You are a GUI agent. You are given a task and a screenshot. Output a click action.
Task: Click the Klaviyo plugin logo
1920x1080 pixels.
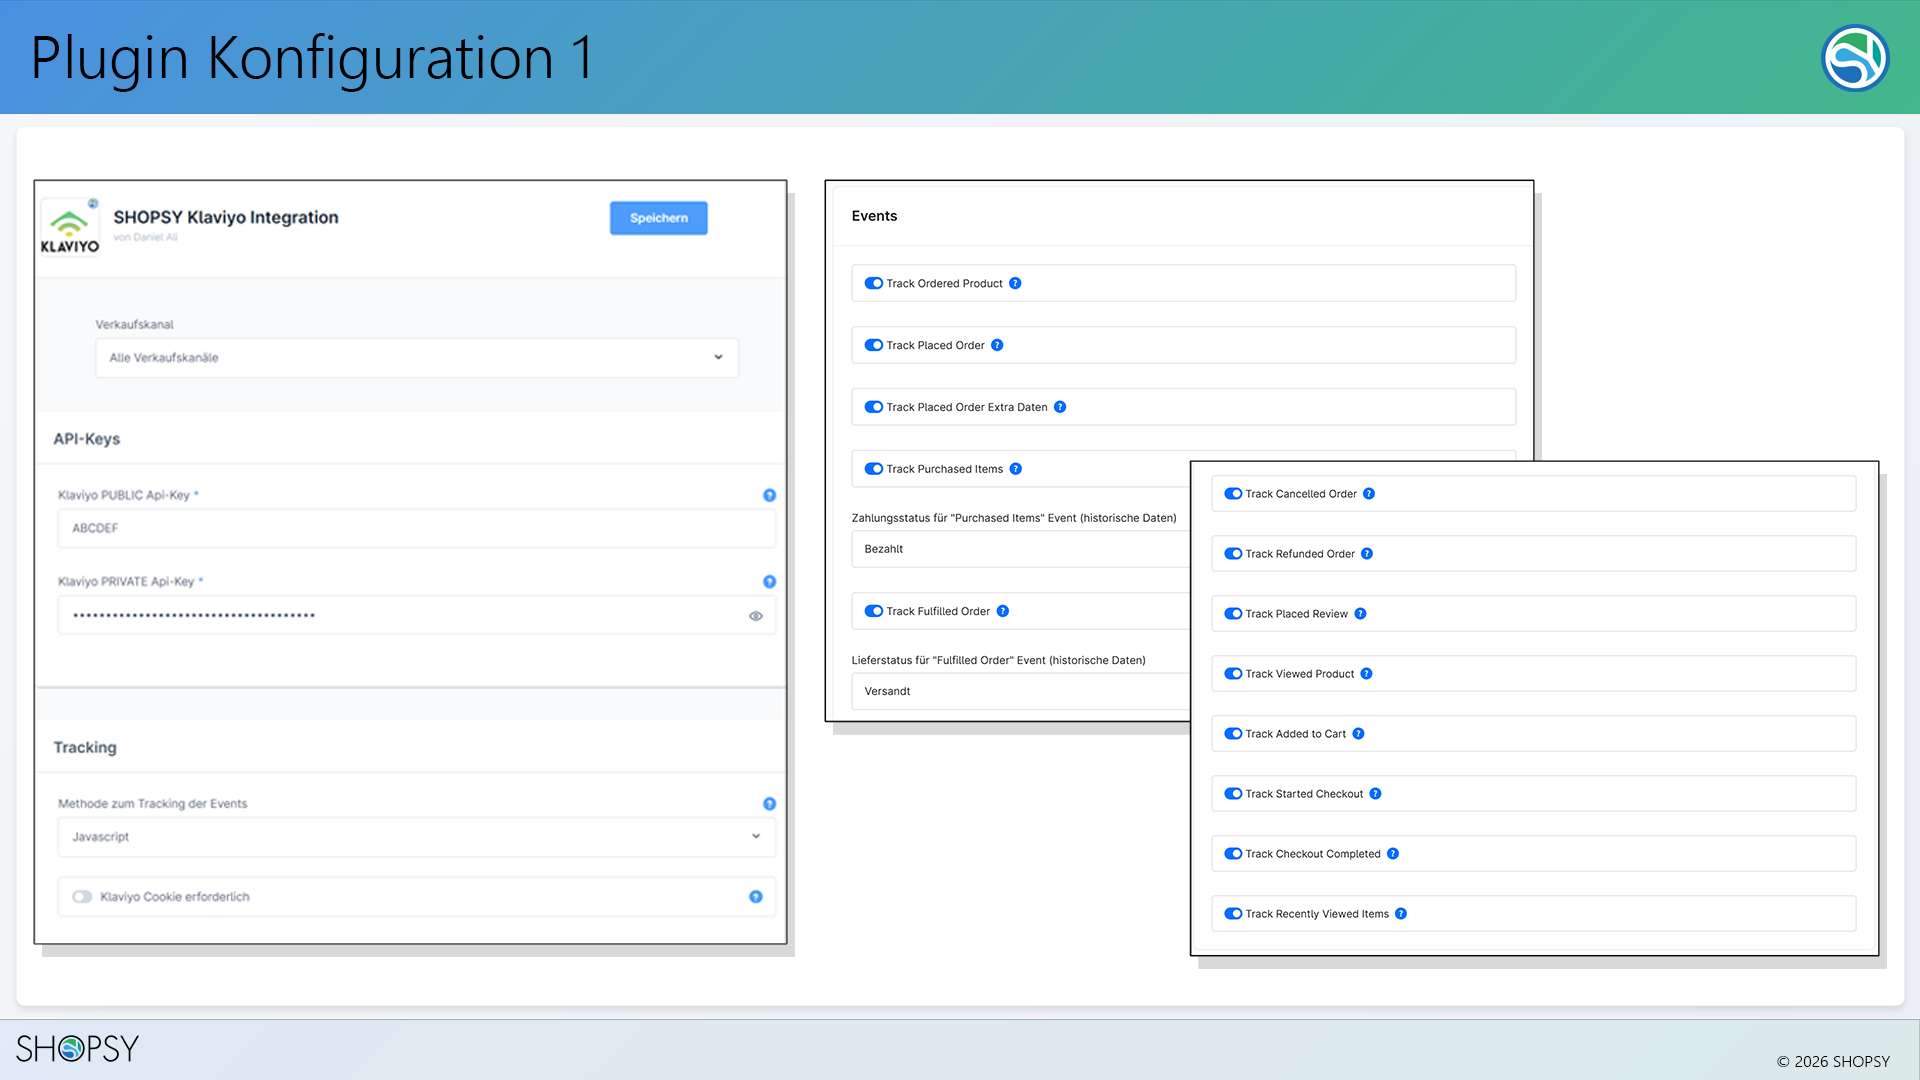coord(69,227)
